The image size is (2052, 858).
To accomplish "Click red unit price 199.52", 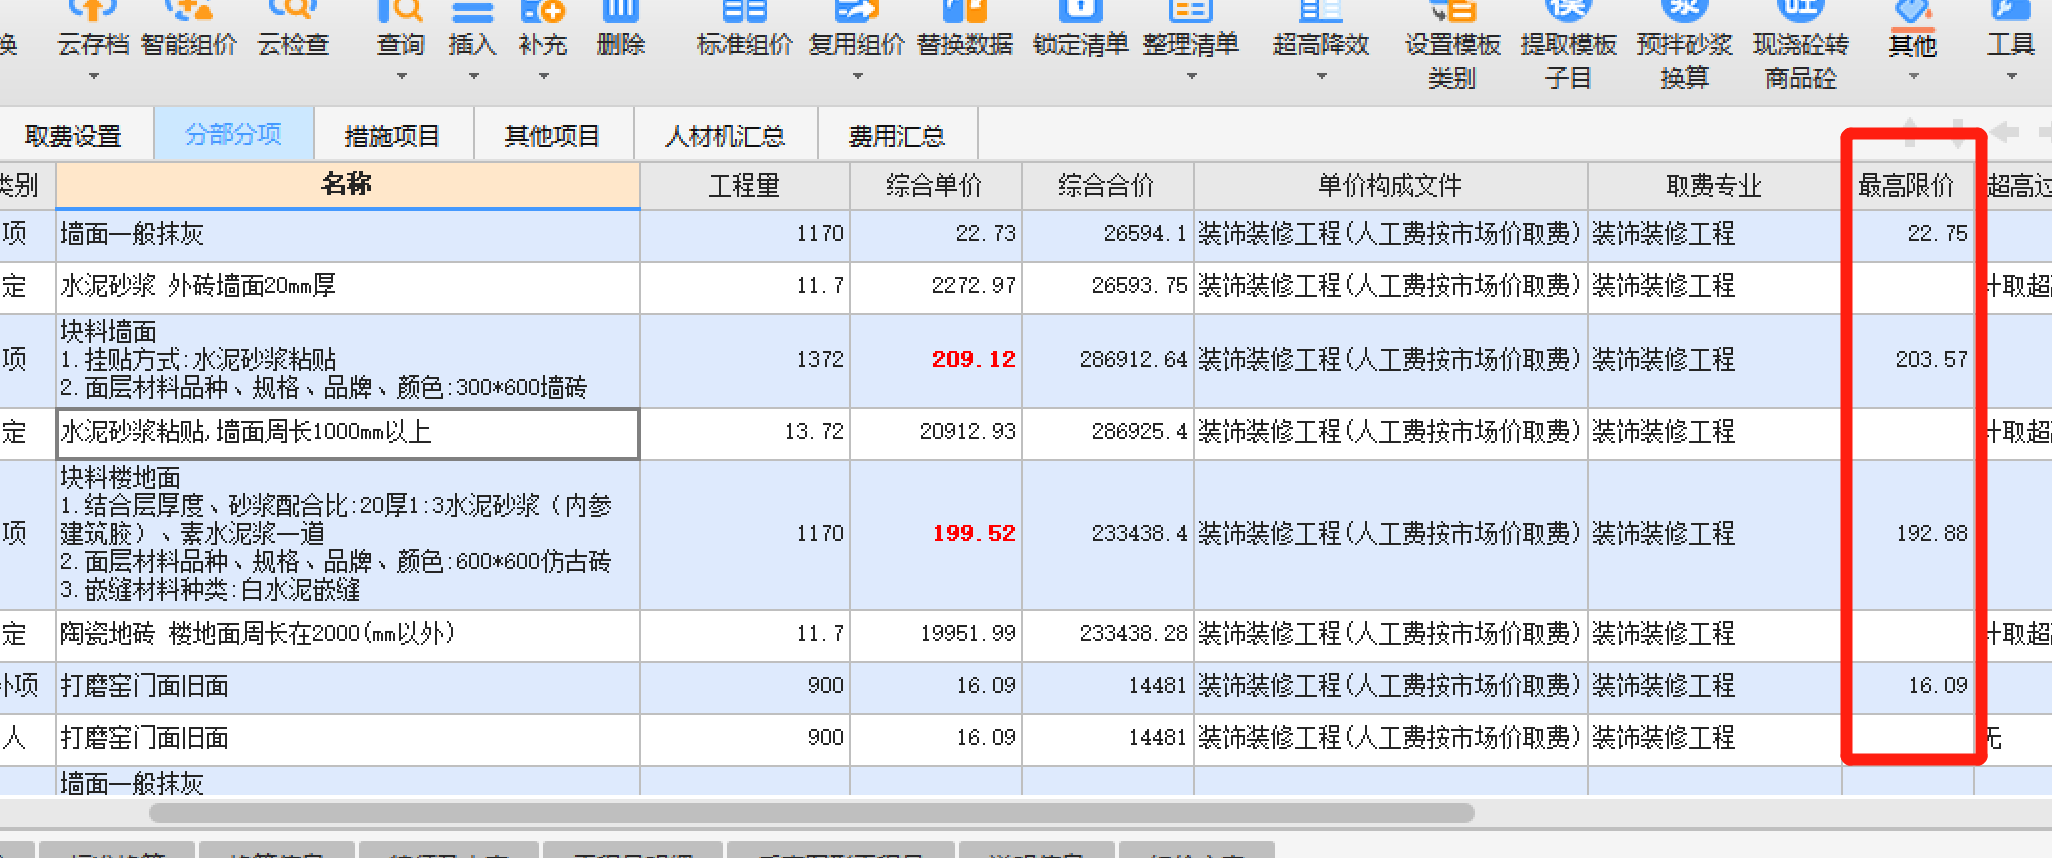I will point(973,534).
